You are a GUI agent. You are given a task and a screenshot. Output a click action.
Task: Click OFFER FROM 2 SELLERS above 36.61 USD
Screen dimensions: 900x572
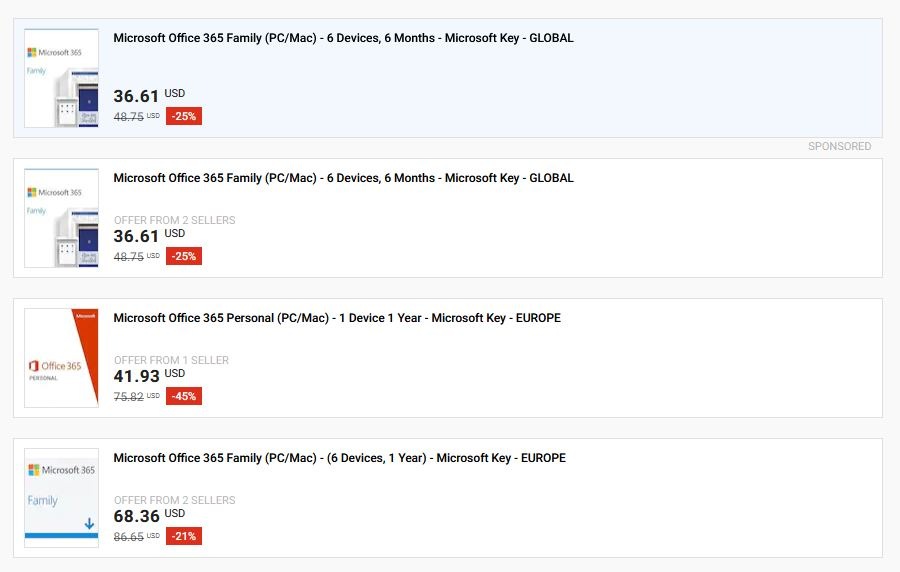[174, 220]
